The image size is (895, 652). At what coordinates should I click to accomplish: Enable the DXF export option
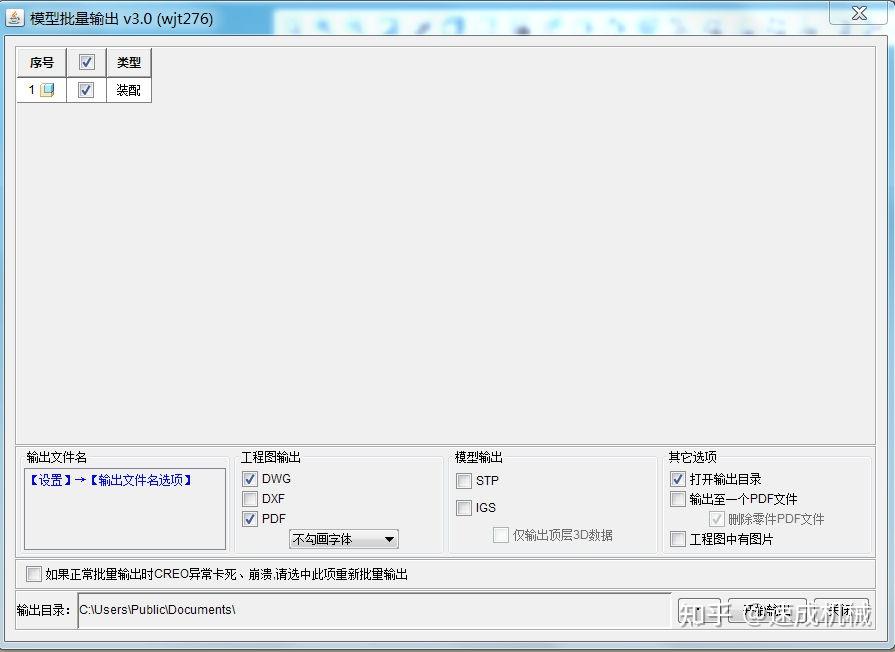click(249, 499)
